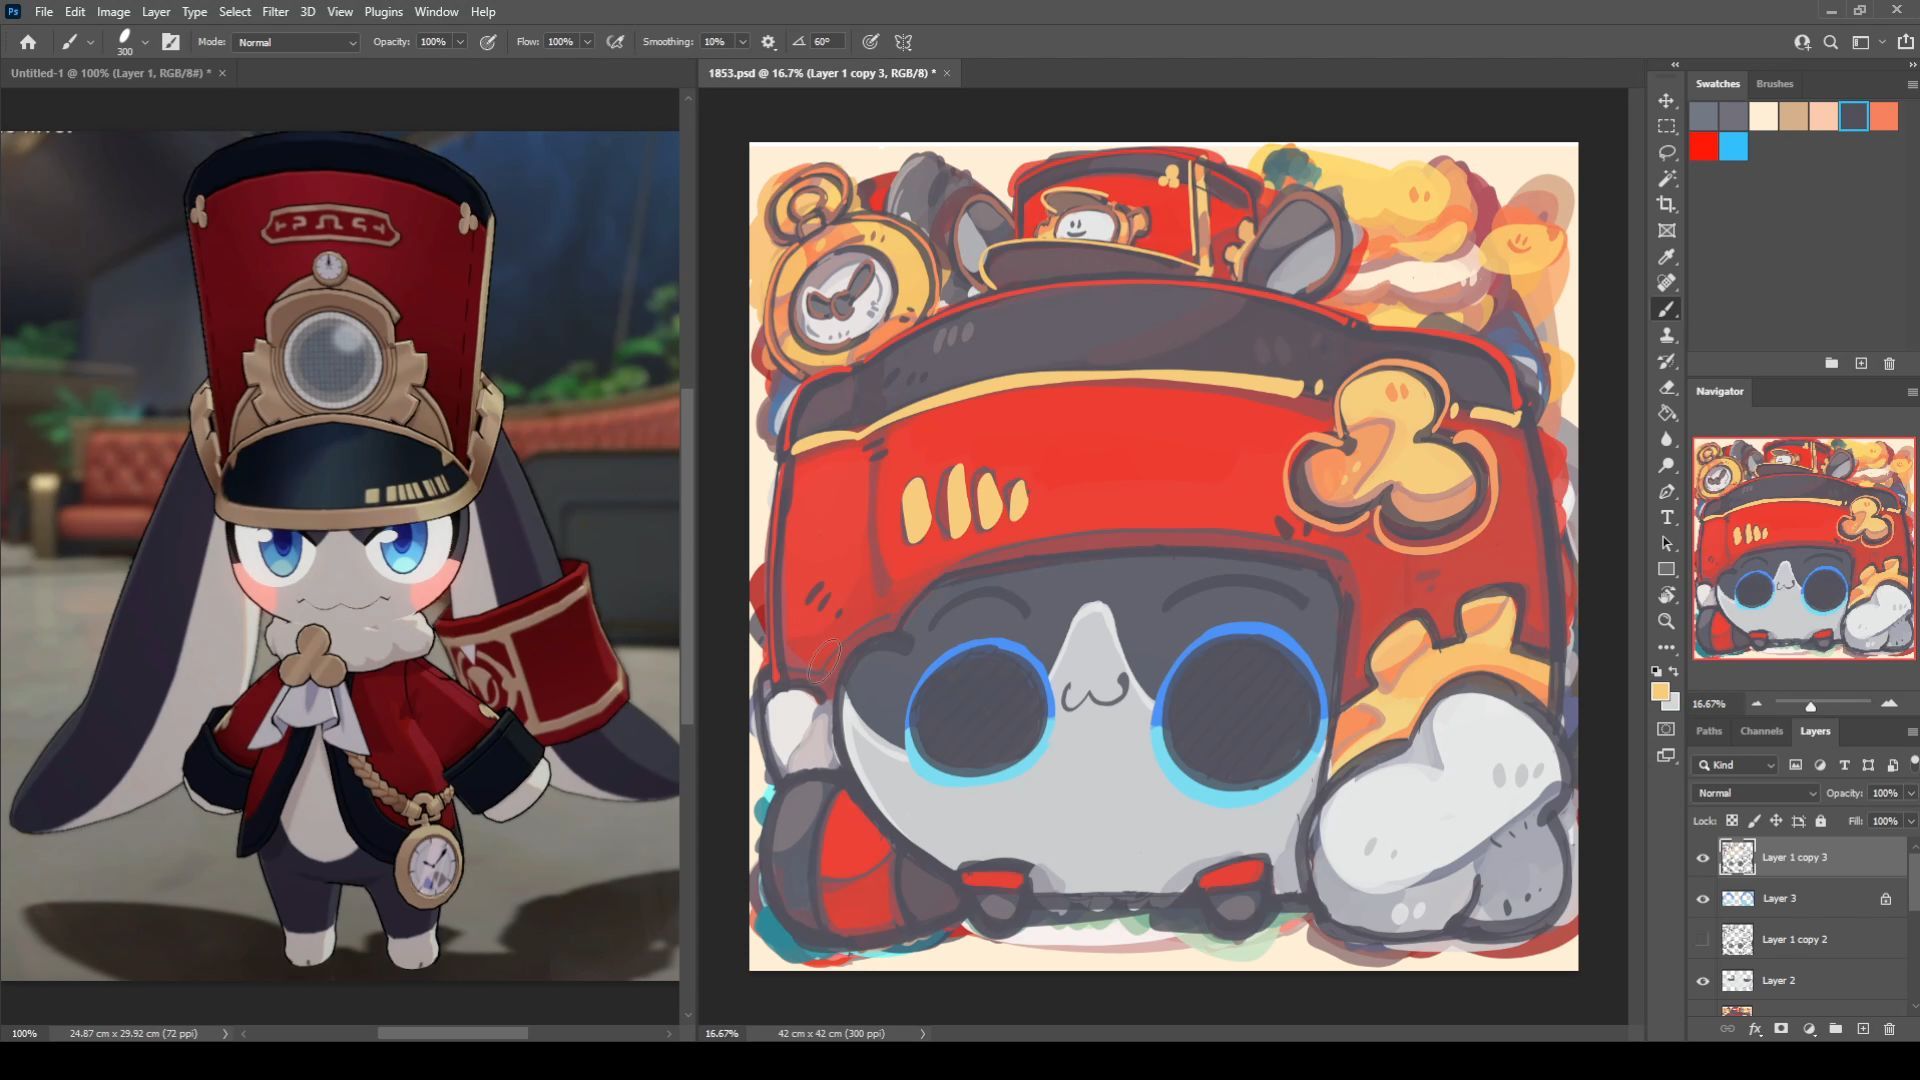Switch to the Channels tab

[1761, 731]
